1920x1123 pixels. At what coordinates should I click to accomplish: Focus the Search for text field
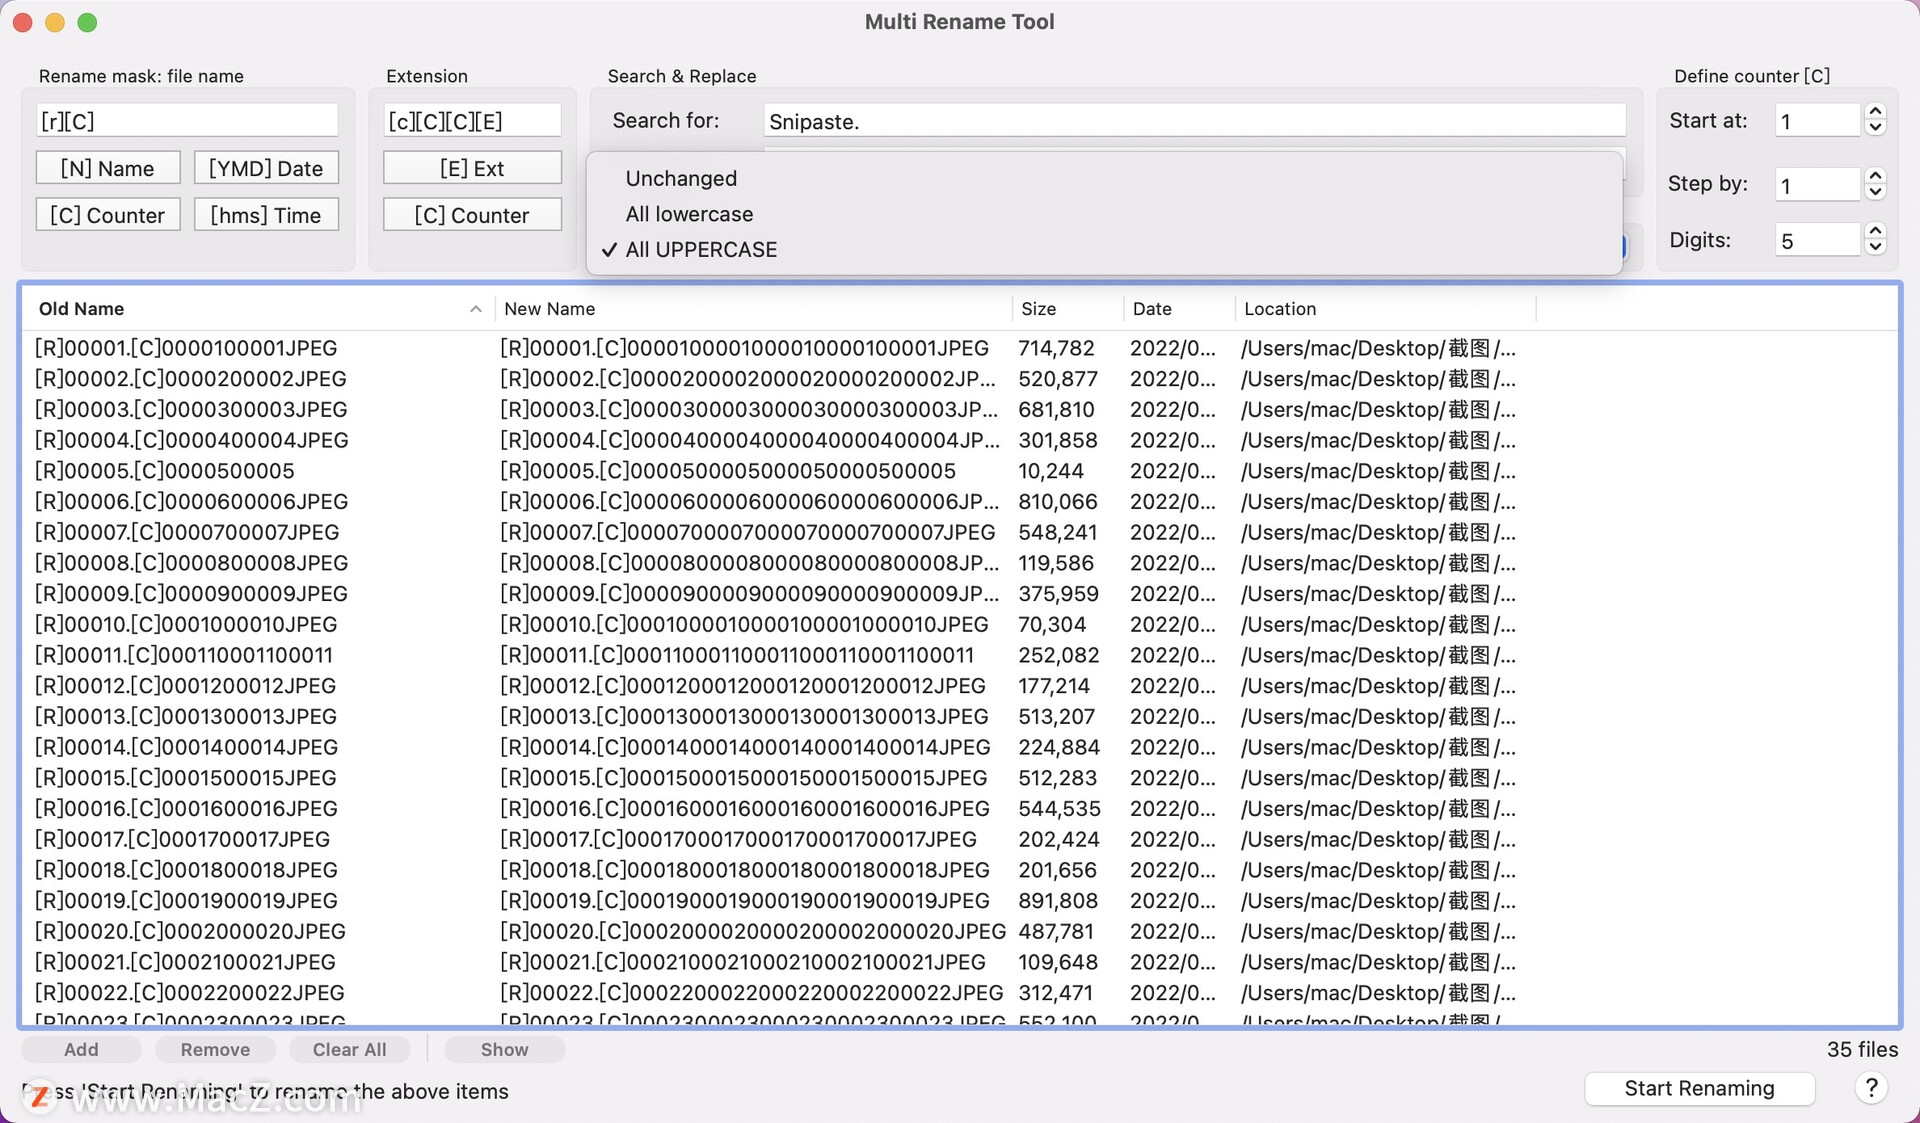tap(1194, 121)
